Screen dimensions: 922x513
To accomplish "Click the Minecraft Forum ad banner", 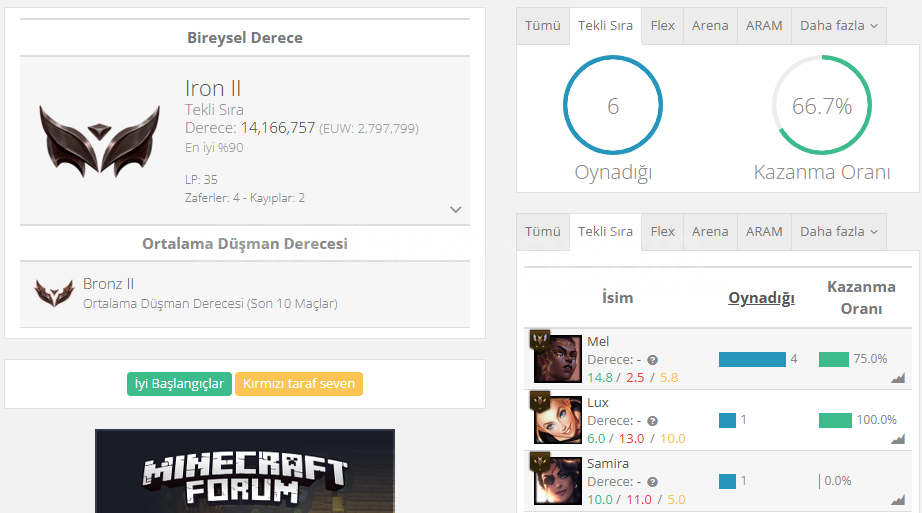I will click(x=245, y=471).
